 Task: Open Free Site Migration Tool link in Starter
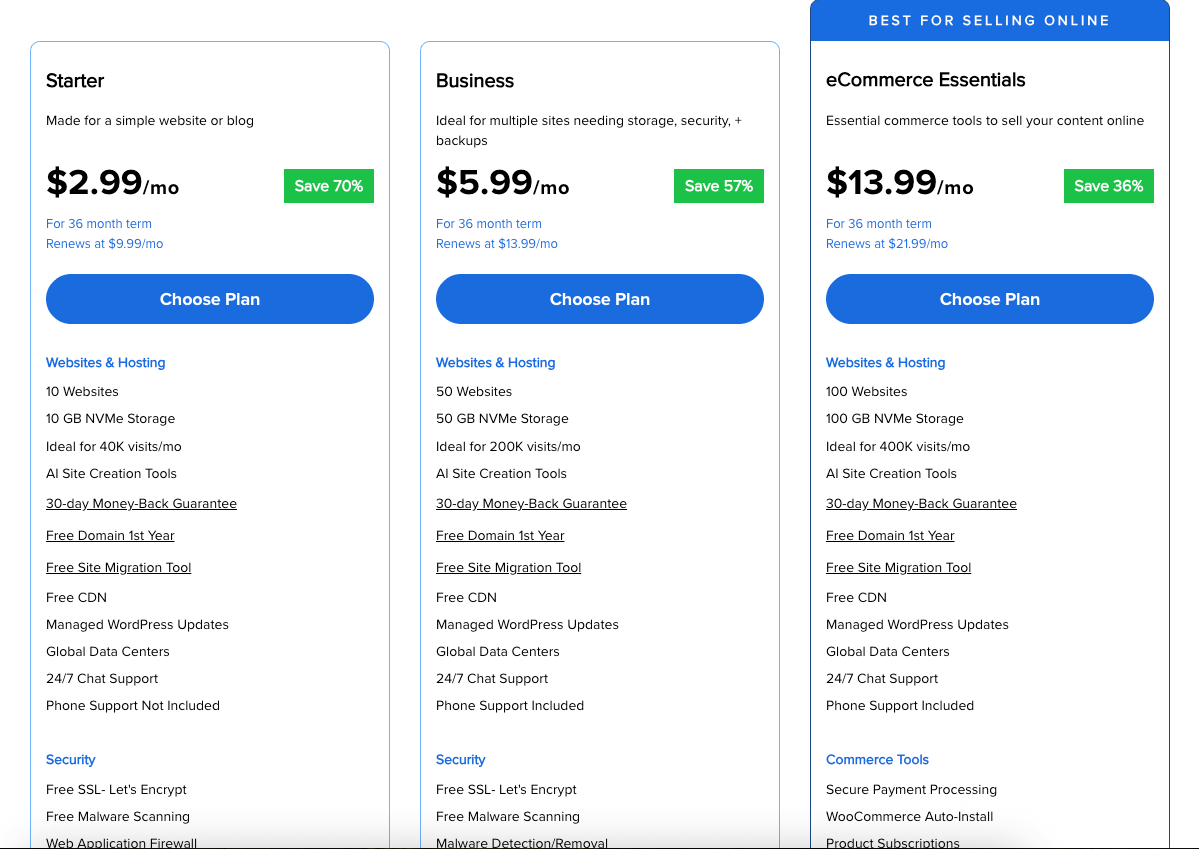tap(118, 568)
